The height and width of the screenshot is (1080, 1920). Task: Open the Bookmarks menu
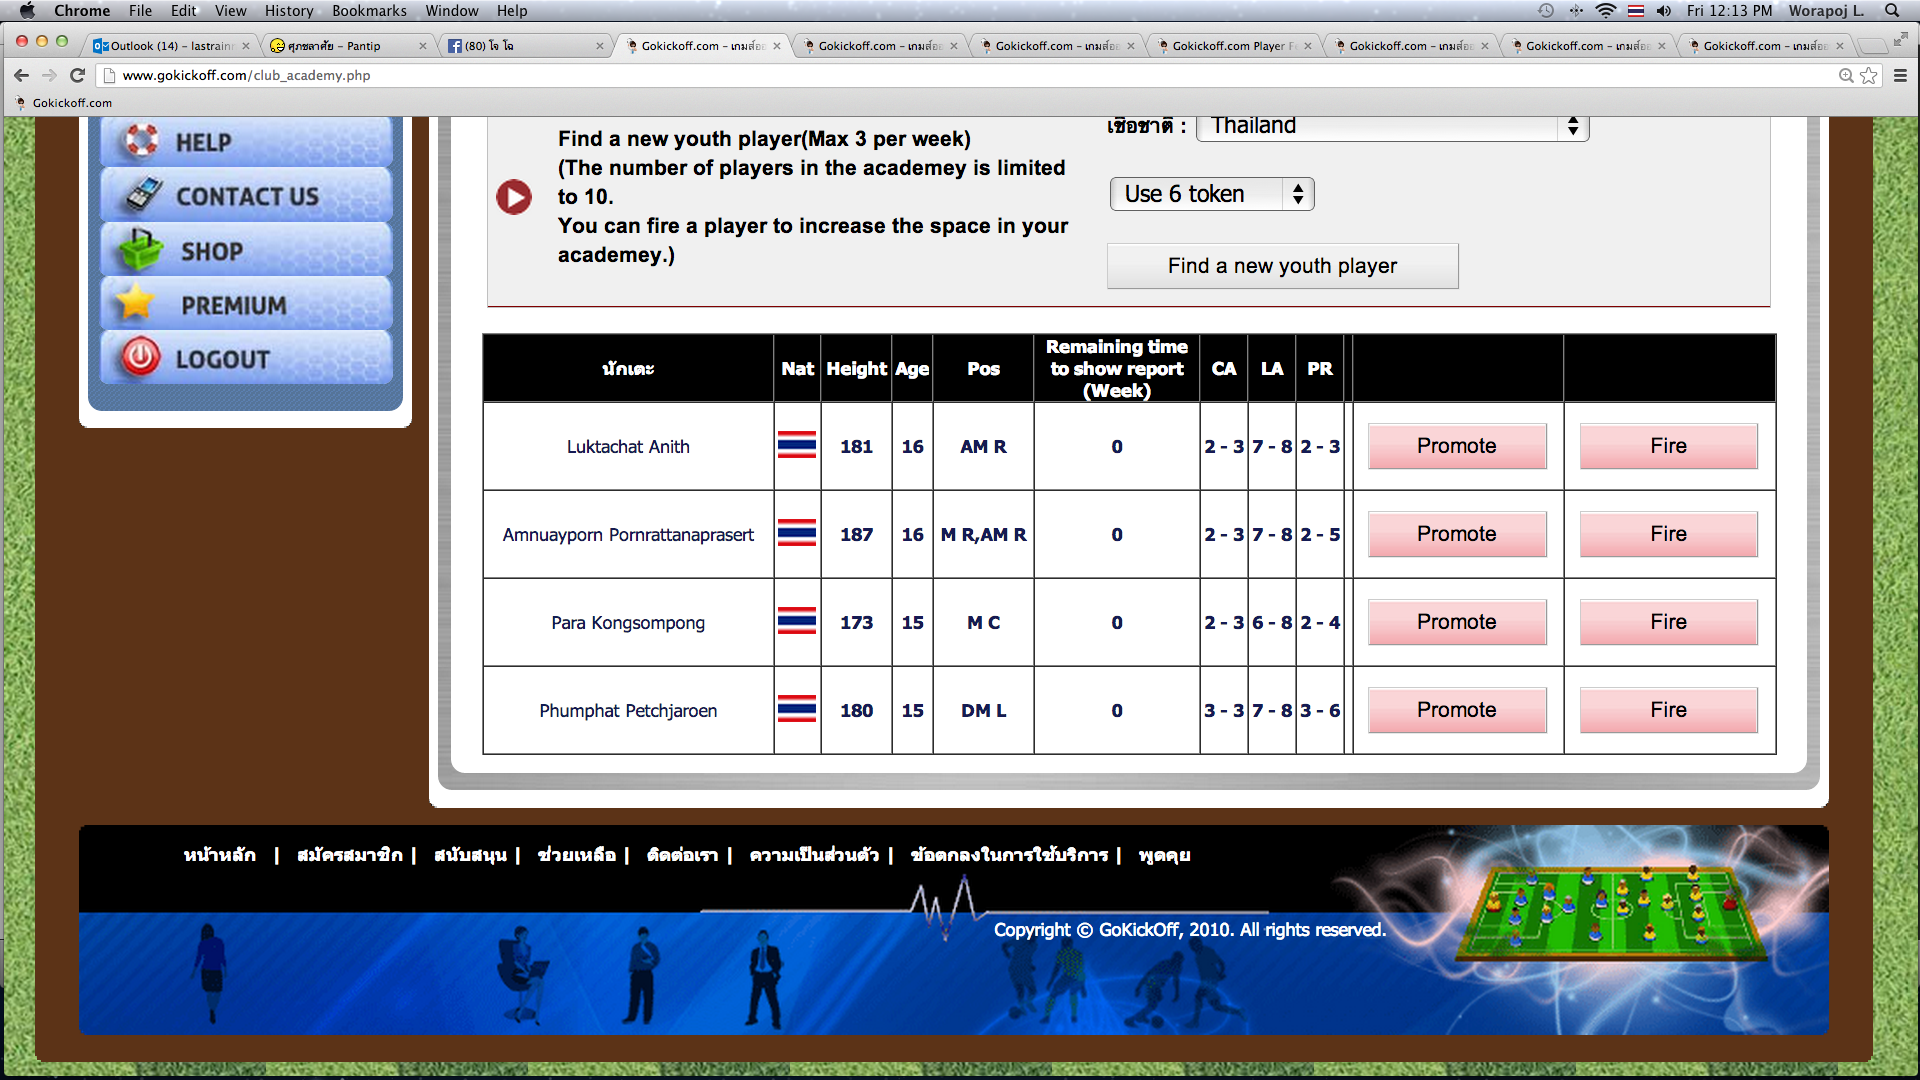369,11
